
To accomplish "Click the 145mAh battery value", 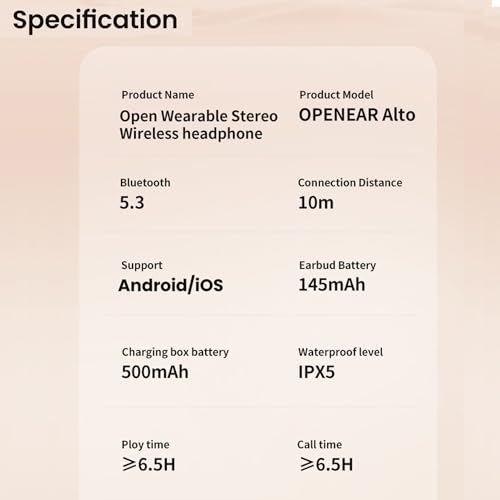I will 332,285.
